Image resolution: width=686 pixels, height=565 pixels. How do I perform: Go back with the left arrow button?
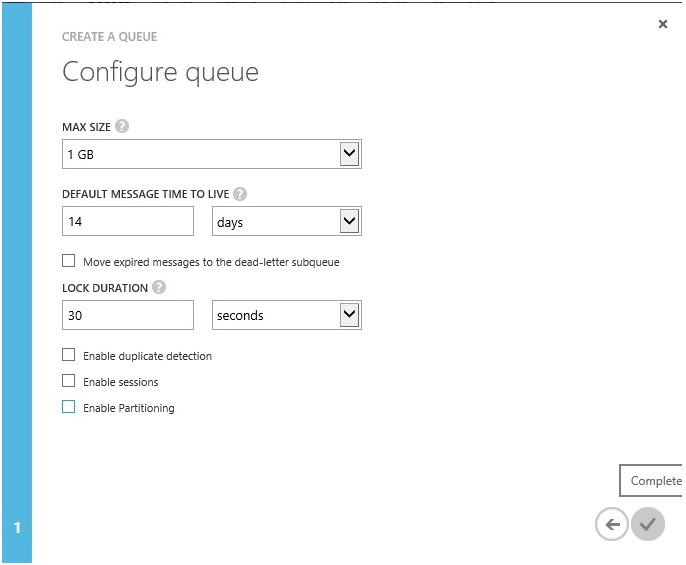(611, 523)
